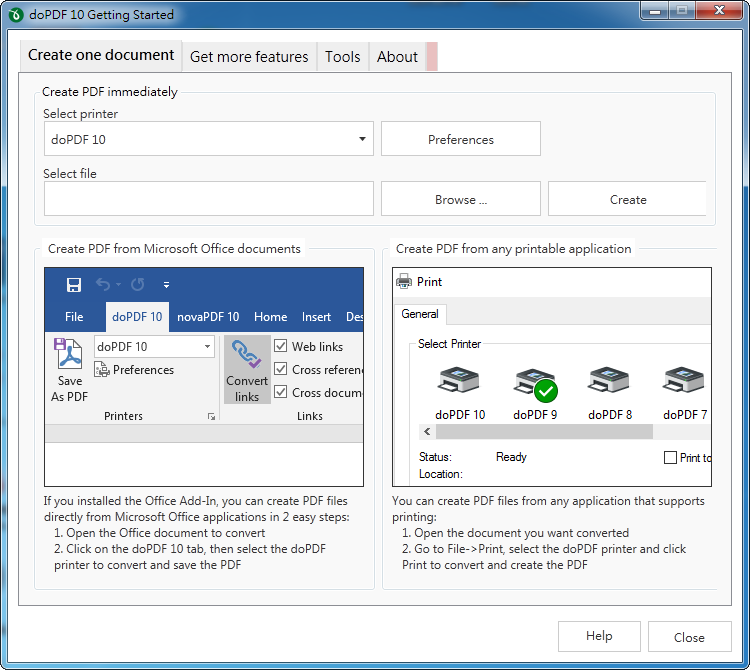The image size is (750, 670).
Task: Open the Tools tab
Action: [x=342, y=57]
